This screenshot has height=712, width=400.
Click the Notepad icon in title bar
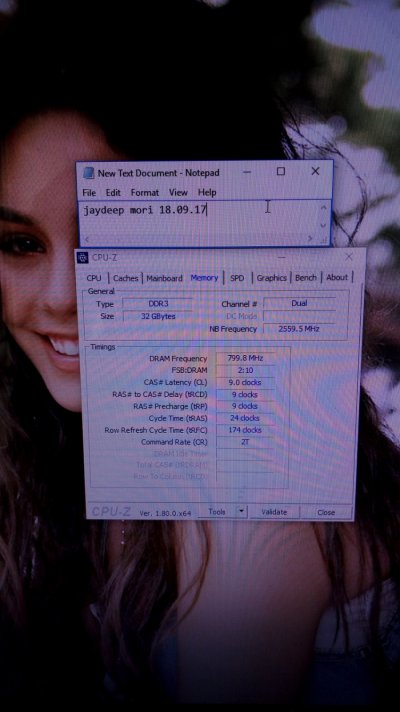[89, 173]
